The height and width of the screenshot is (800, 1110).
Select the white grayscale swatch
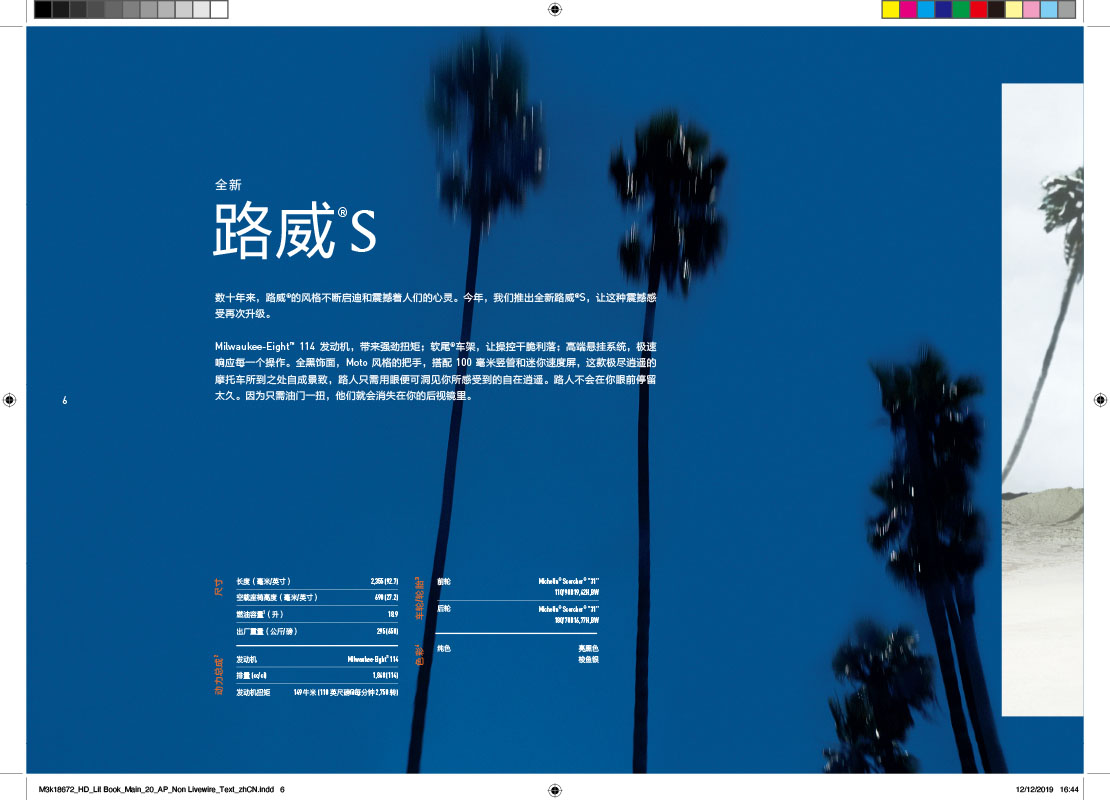(219, 9)
